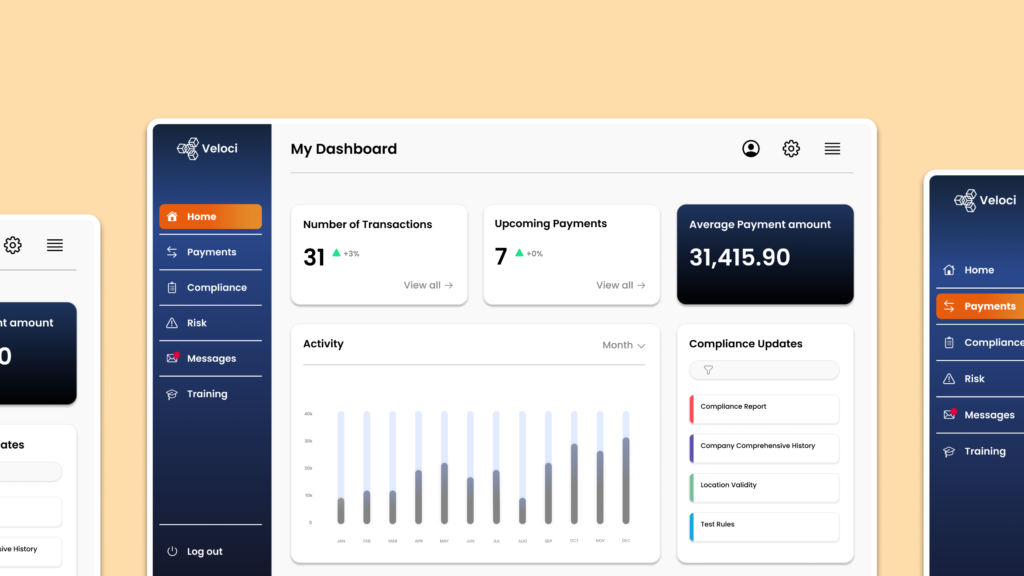
Task: Click the AUG bar in Activity chart
Action: tap(522, 511)
